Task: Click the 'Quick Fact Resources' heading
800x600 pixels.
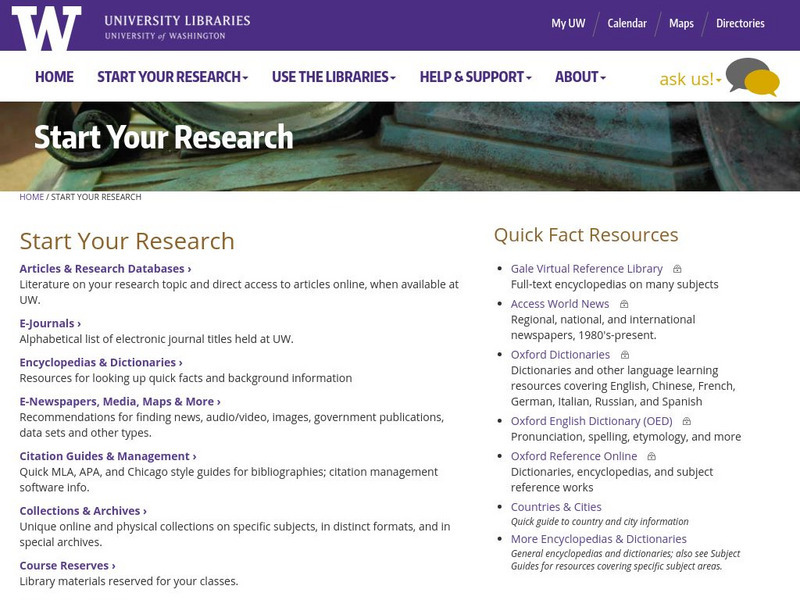Action: (586, 235)
